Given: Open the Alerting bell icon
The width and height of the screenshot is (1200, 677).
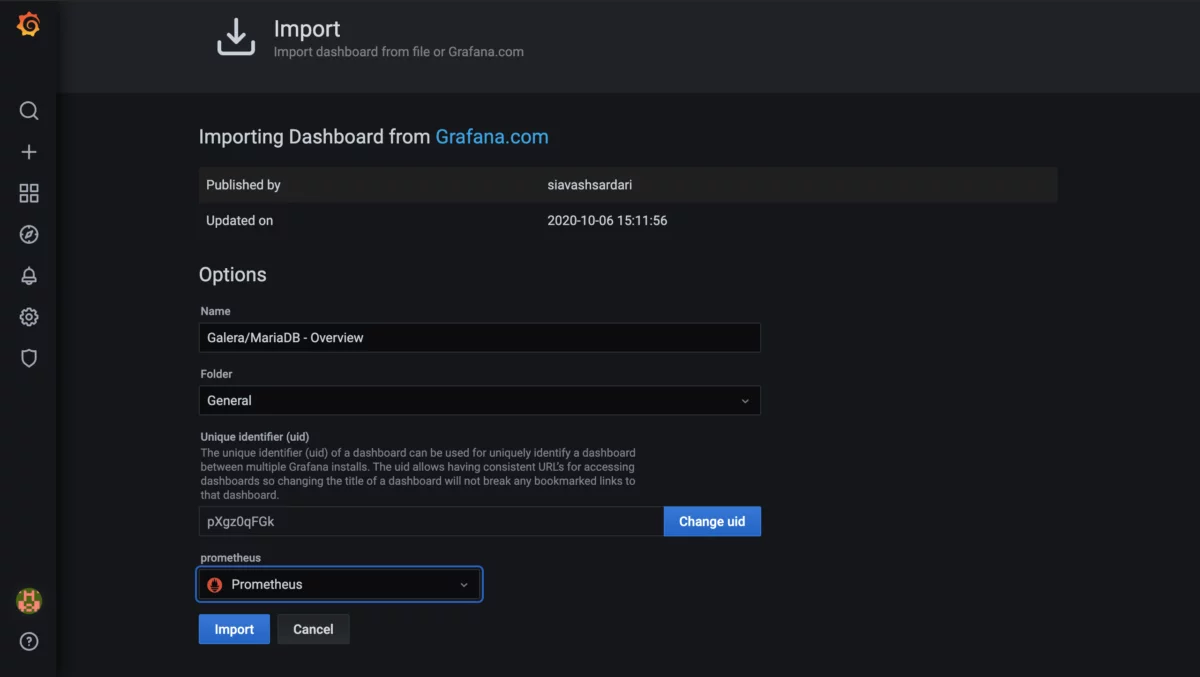Looking at the screenshot, I should click(29, 276).
